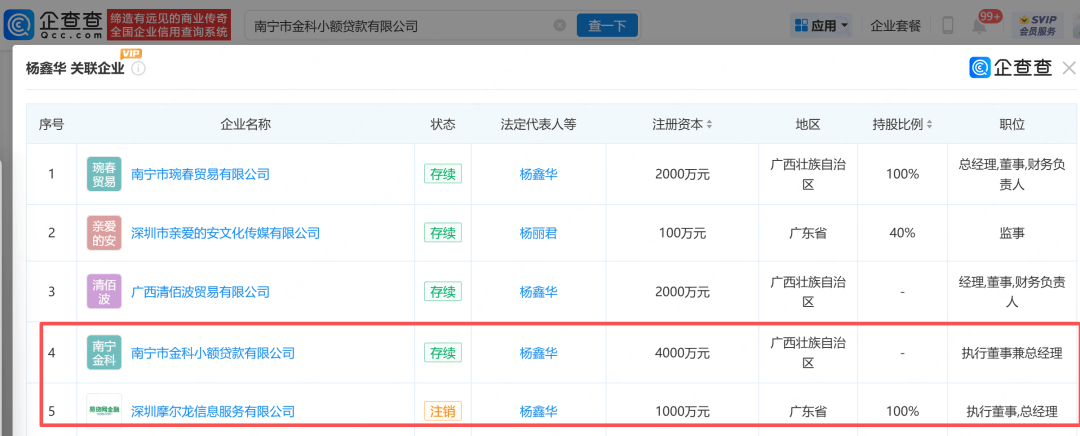Open the 应用 dropdown menu

822,26
